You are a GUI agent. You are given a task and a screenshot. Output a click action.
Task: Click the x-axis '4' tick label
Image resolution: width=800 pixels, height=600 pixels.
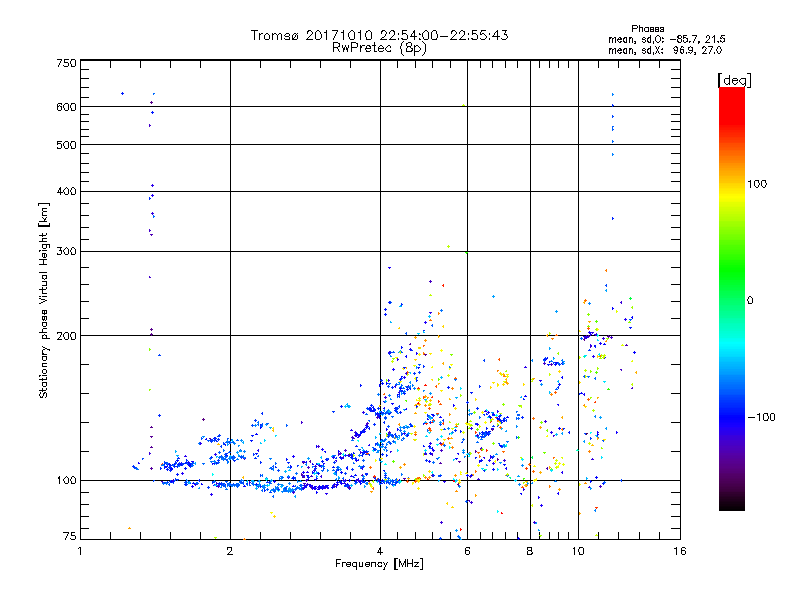tap(380, 551)
